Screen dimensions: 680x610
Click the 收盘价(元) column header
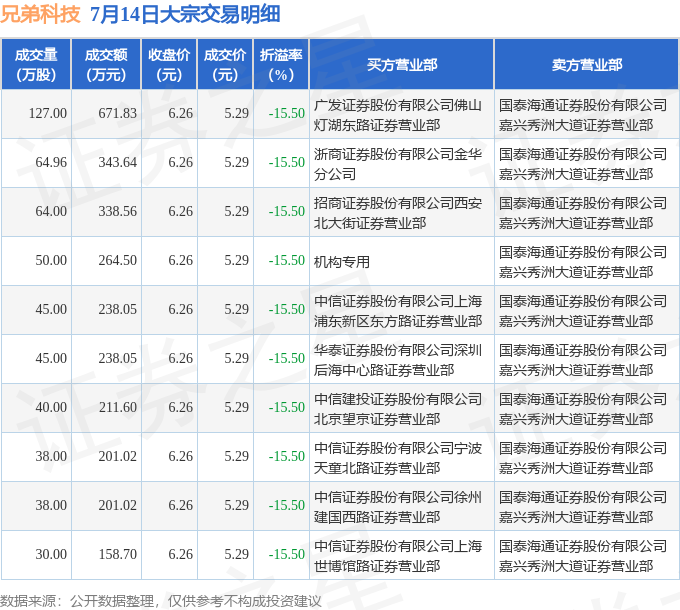tap(169, 65)
